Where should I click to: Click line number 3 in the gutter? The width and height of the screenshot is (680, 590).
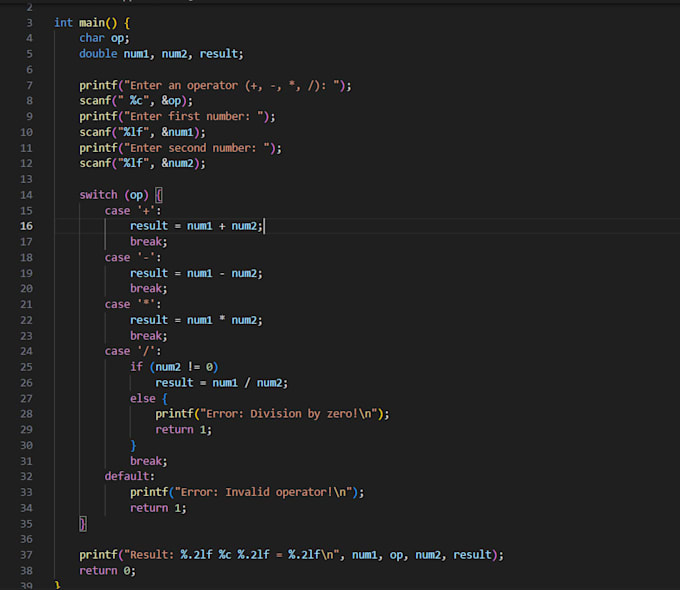tap(29, 23)
